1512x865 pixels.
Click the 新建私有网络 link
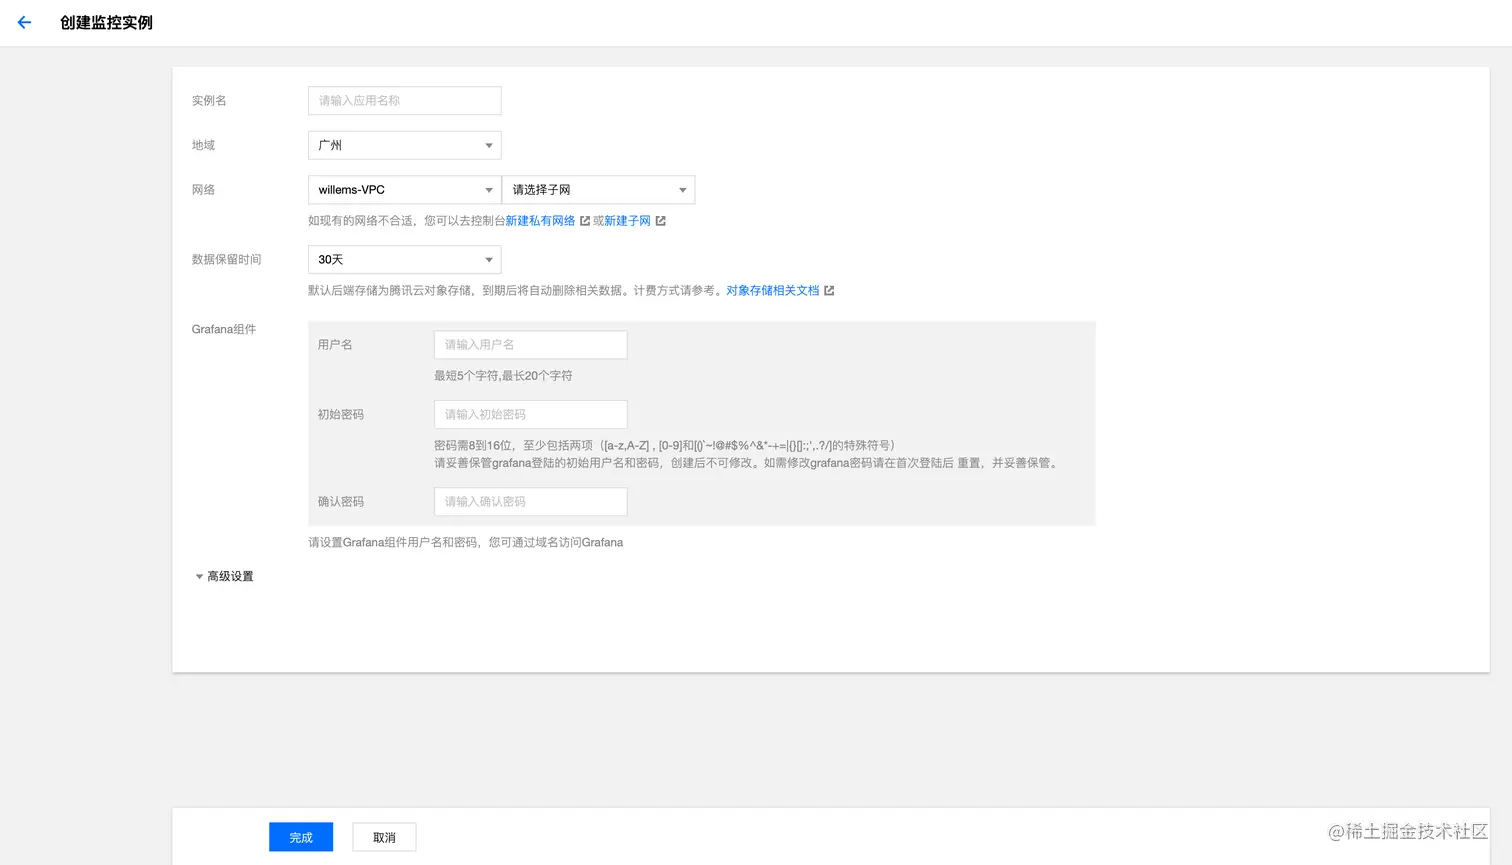point(540,221)
